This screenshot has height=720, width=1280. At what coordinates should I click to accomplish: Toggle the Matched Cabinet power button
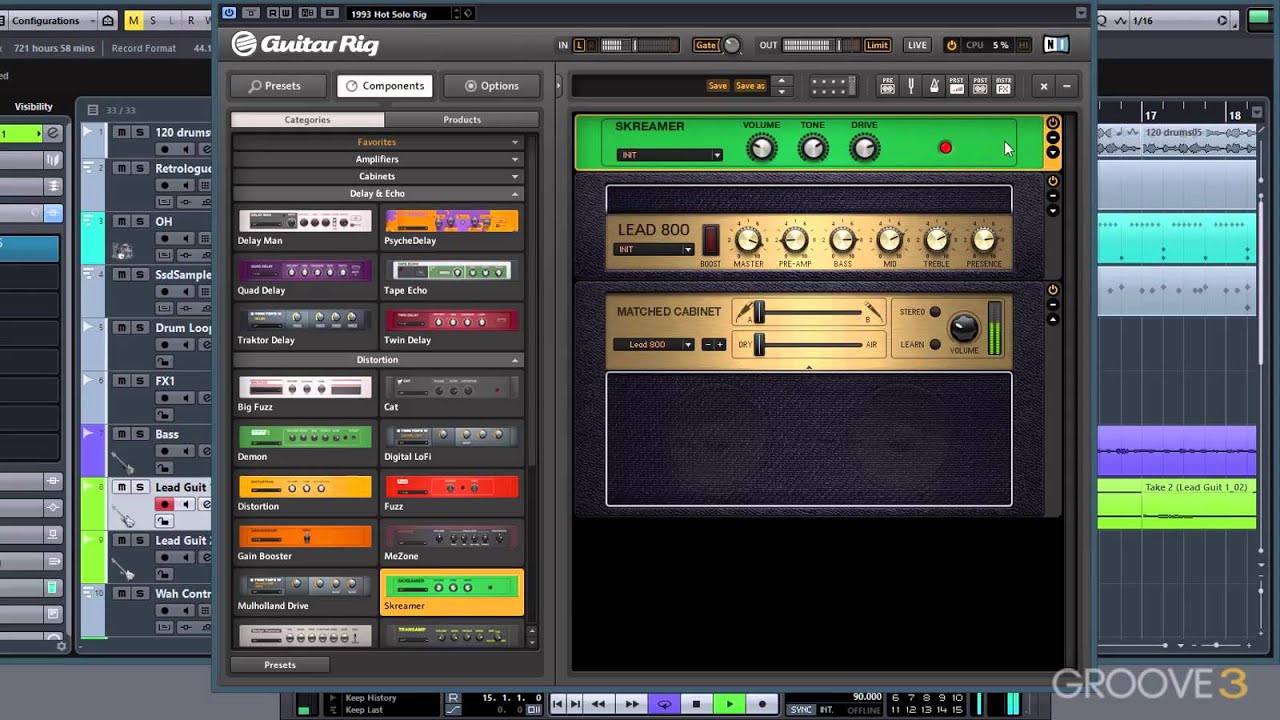point(1053,290)
